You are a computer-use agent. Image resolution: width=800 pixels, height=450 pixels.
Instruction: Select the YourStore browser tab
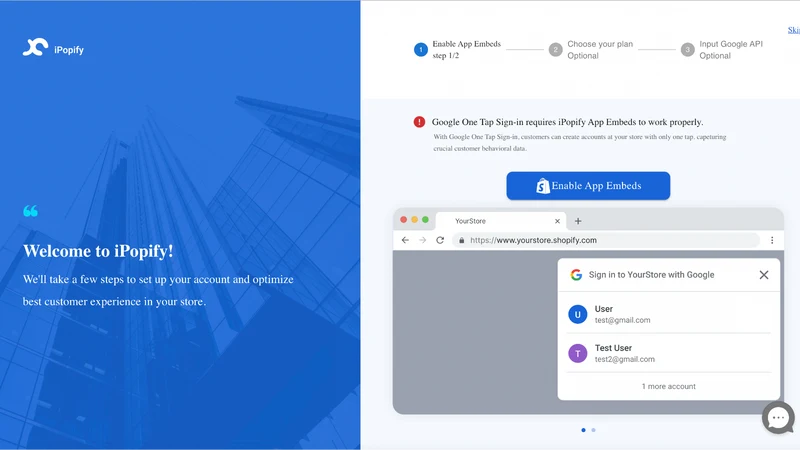coord(502,221)
